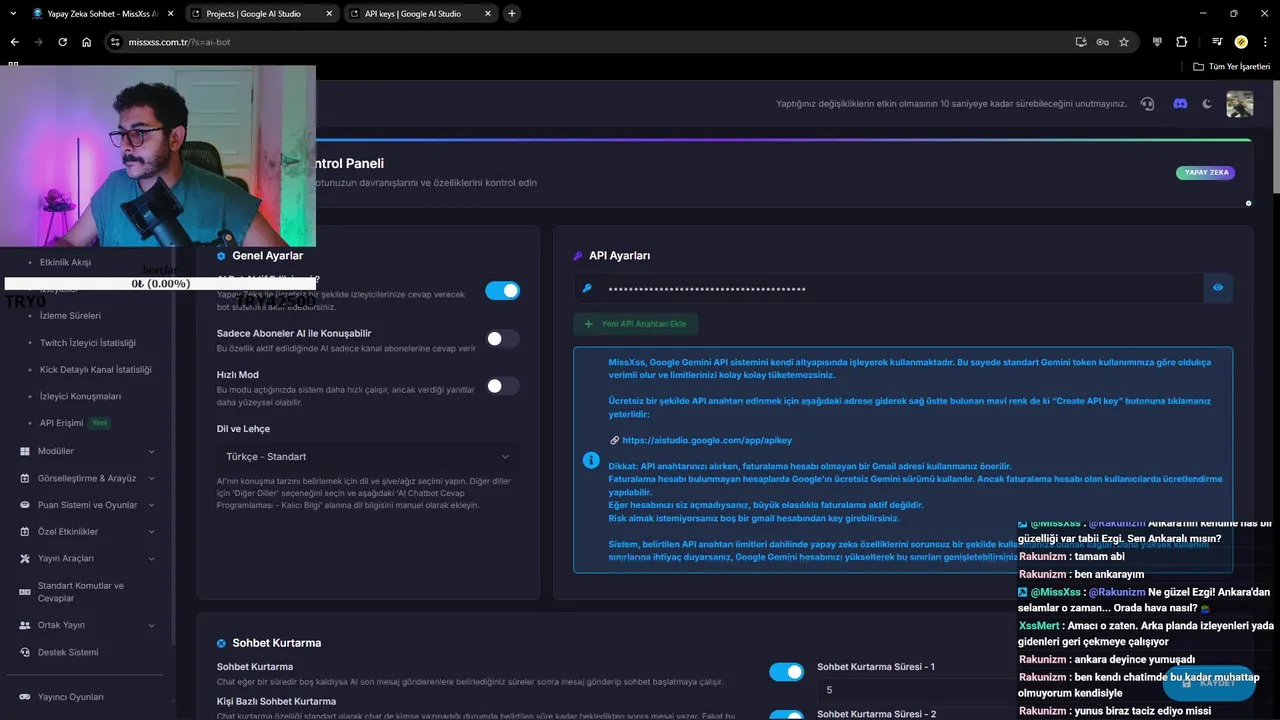1280x720 pixels.
Task: Switch to API keys Google AI Studio tab
Action: (420, 14)
